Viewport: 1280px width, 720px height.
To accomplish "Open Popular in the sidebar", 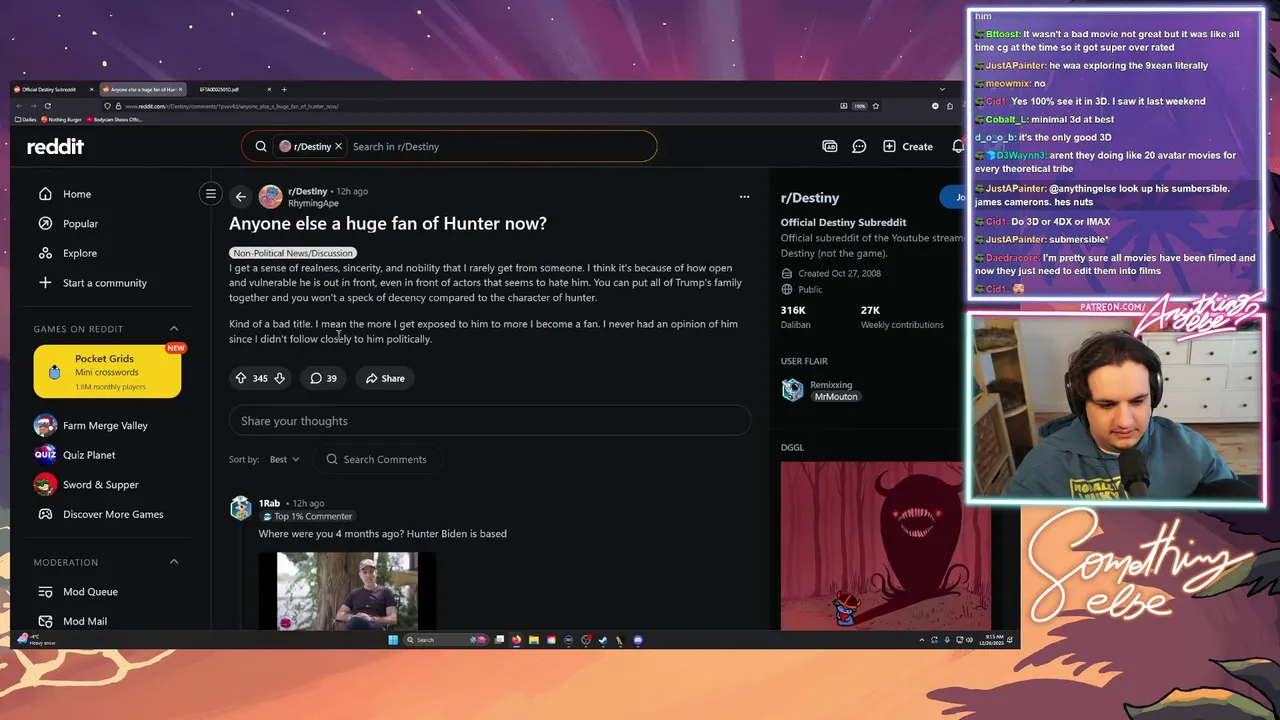I will click(x=80, y=224).
